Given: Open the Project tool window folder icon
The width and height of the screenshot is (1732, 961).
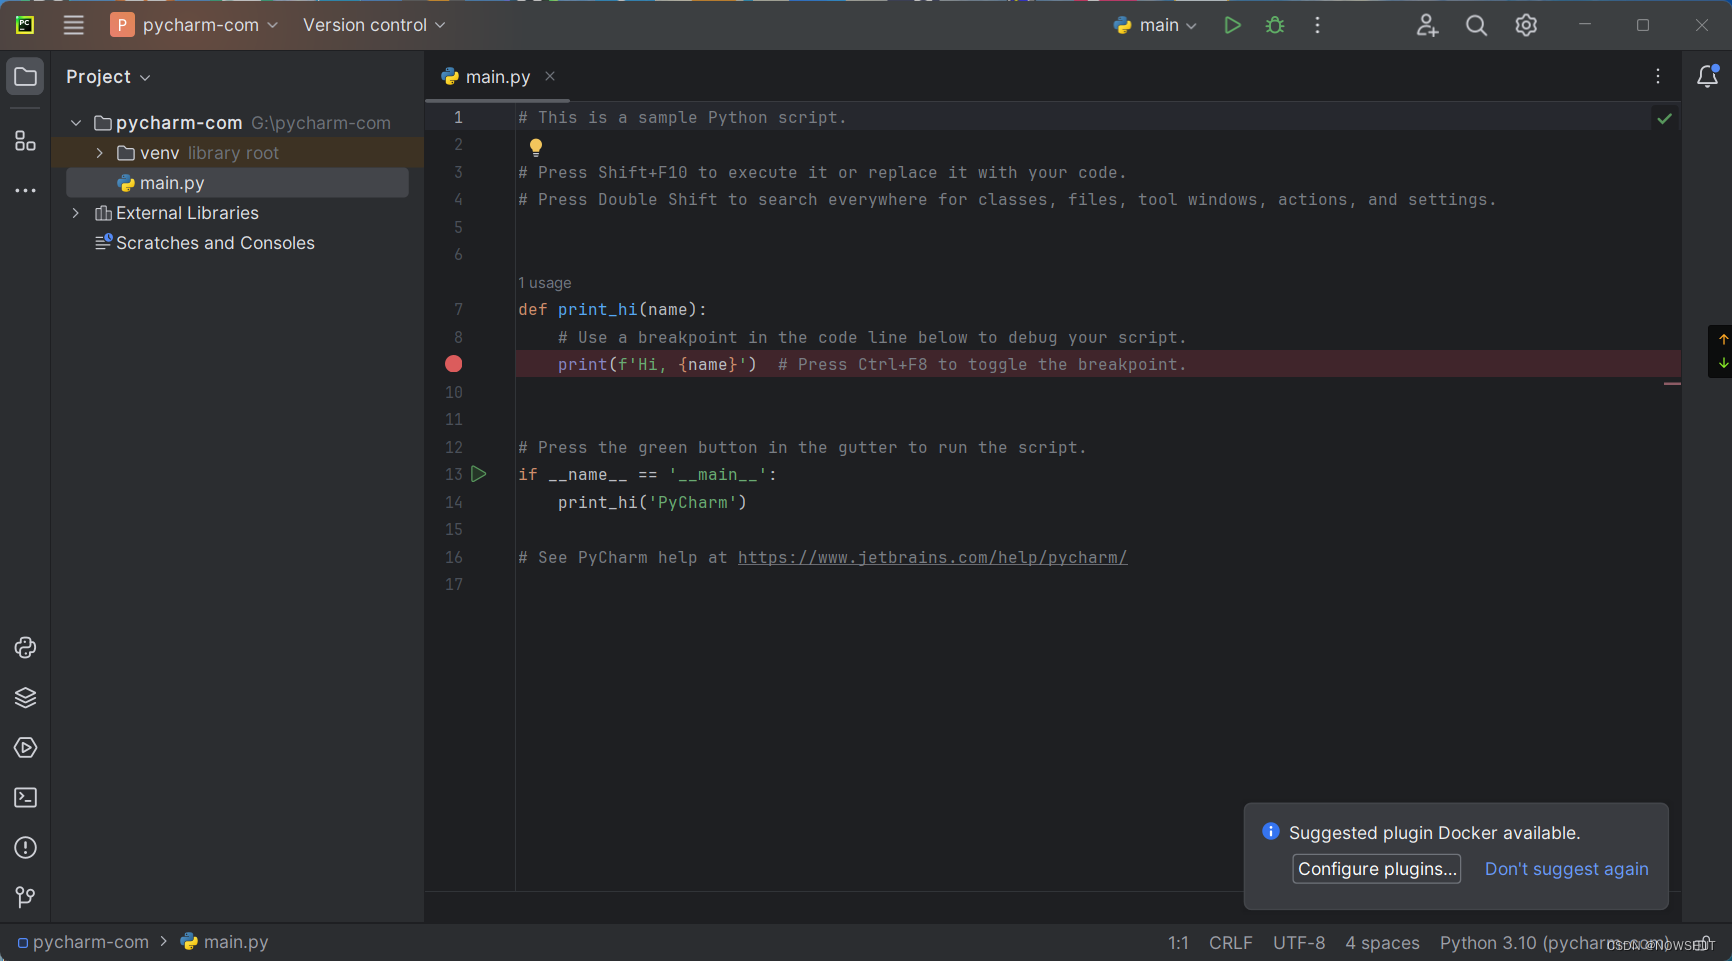Looking at the screenshot, I should tap(25, 77).
